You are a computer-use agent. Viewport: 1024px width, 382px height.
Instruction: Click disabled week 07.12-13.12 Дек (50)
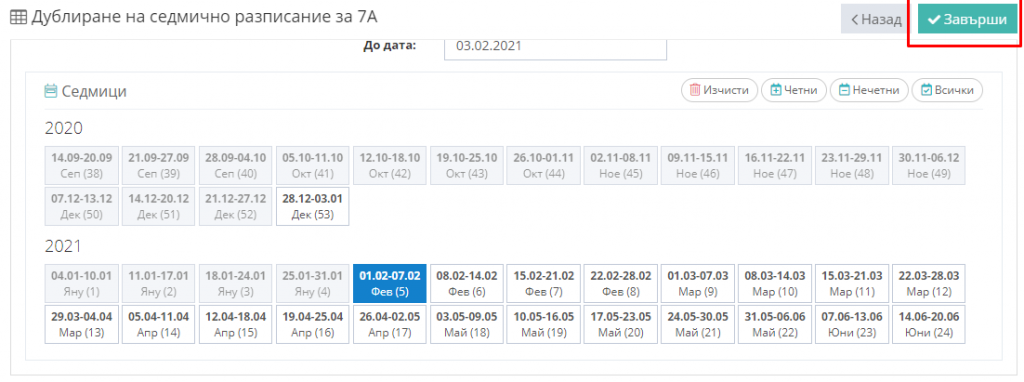coord(81,206)
